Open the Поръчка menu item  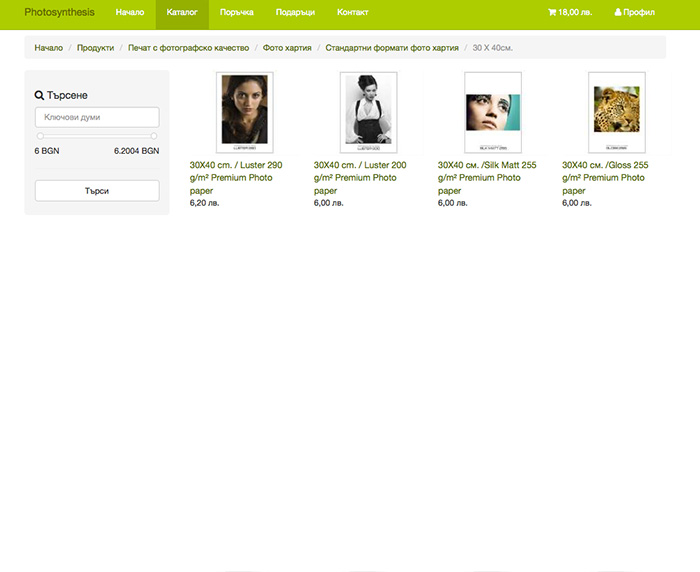point(236,13)
